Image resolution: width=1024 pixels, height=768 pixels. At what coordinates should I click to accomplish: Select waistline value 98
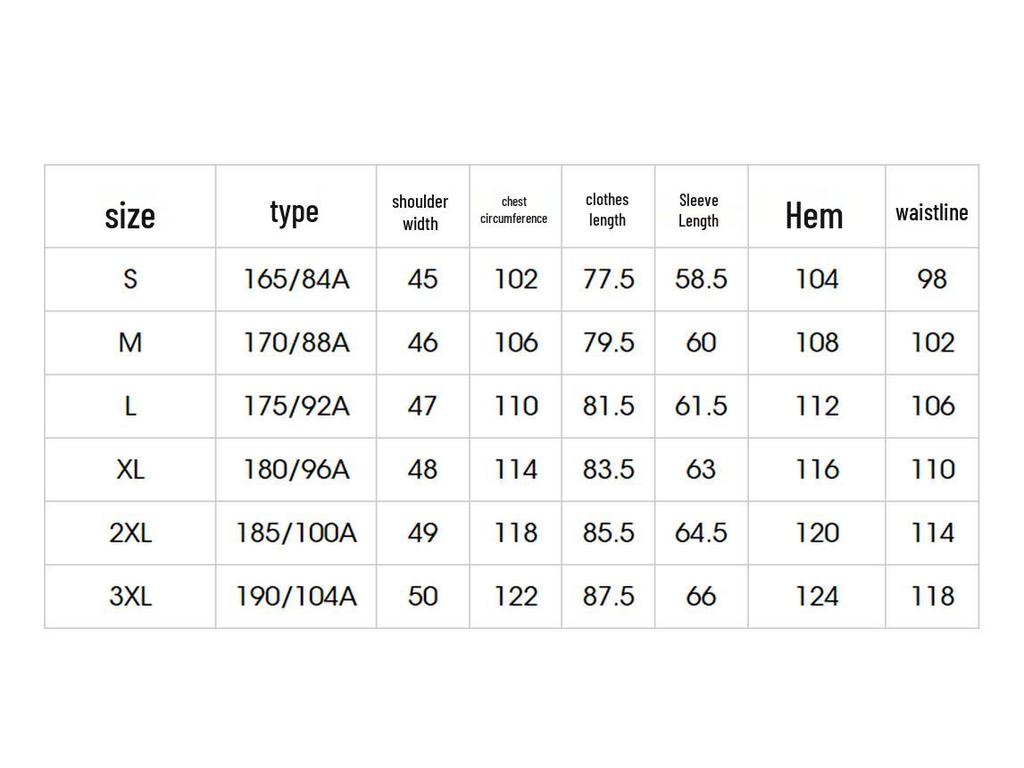[932, 279]
